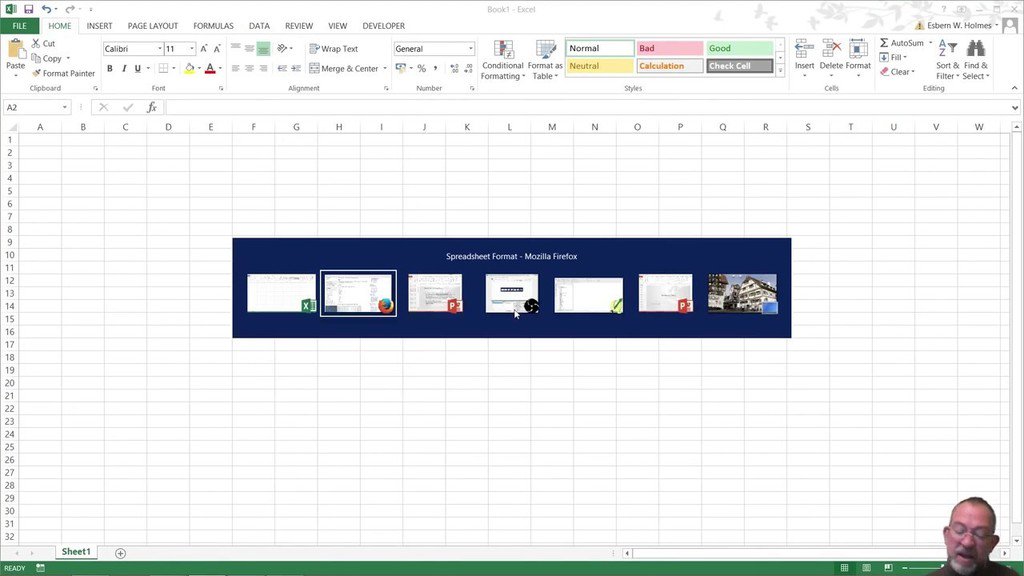Click Wrap Text button
This screenshot has width=1024, height=576.
coord(334,49)
